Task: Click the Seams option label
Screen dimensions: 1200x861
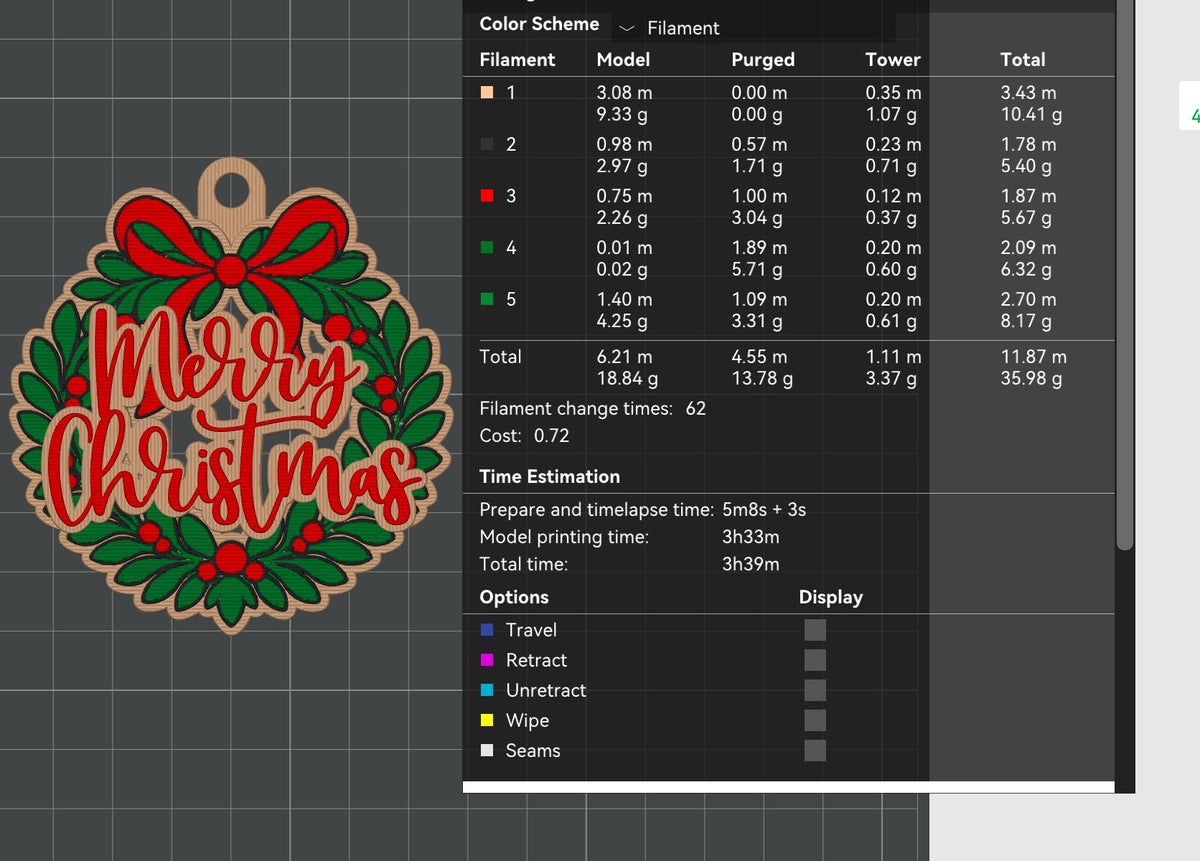Action: coord(533,750)
